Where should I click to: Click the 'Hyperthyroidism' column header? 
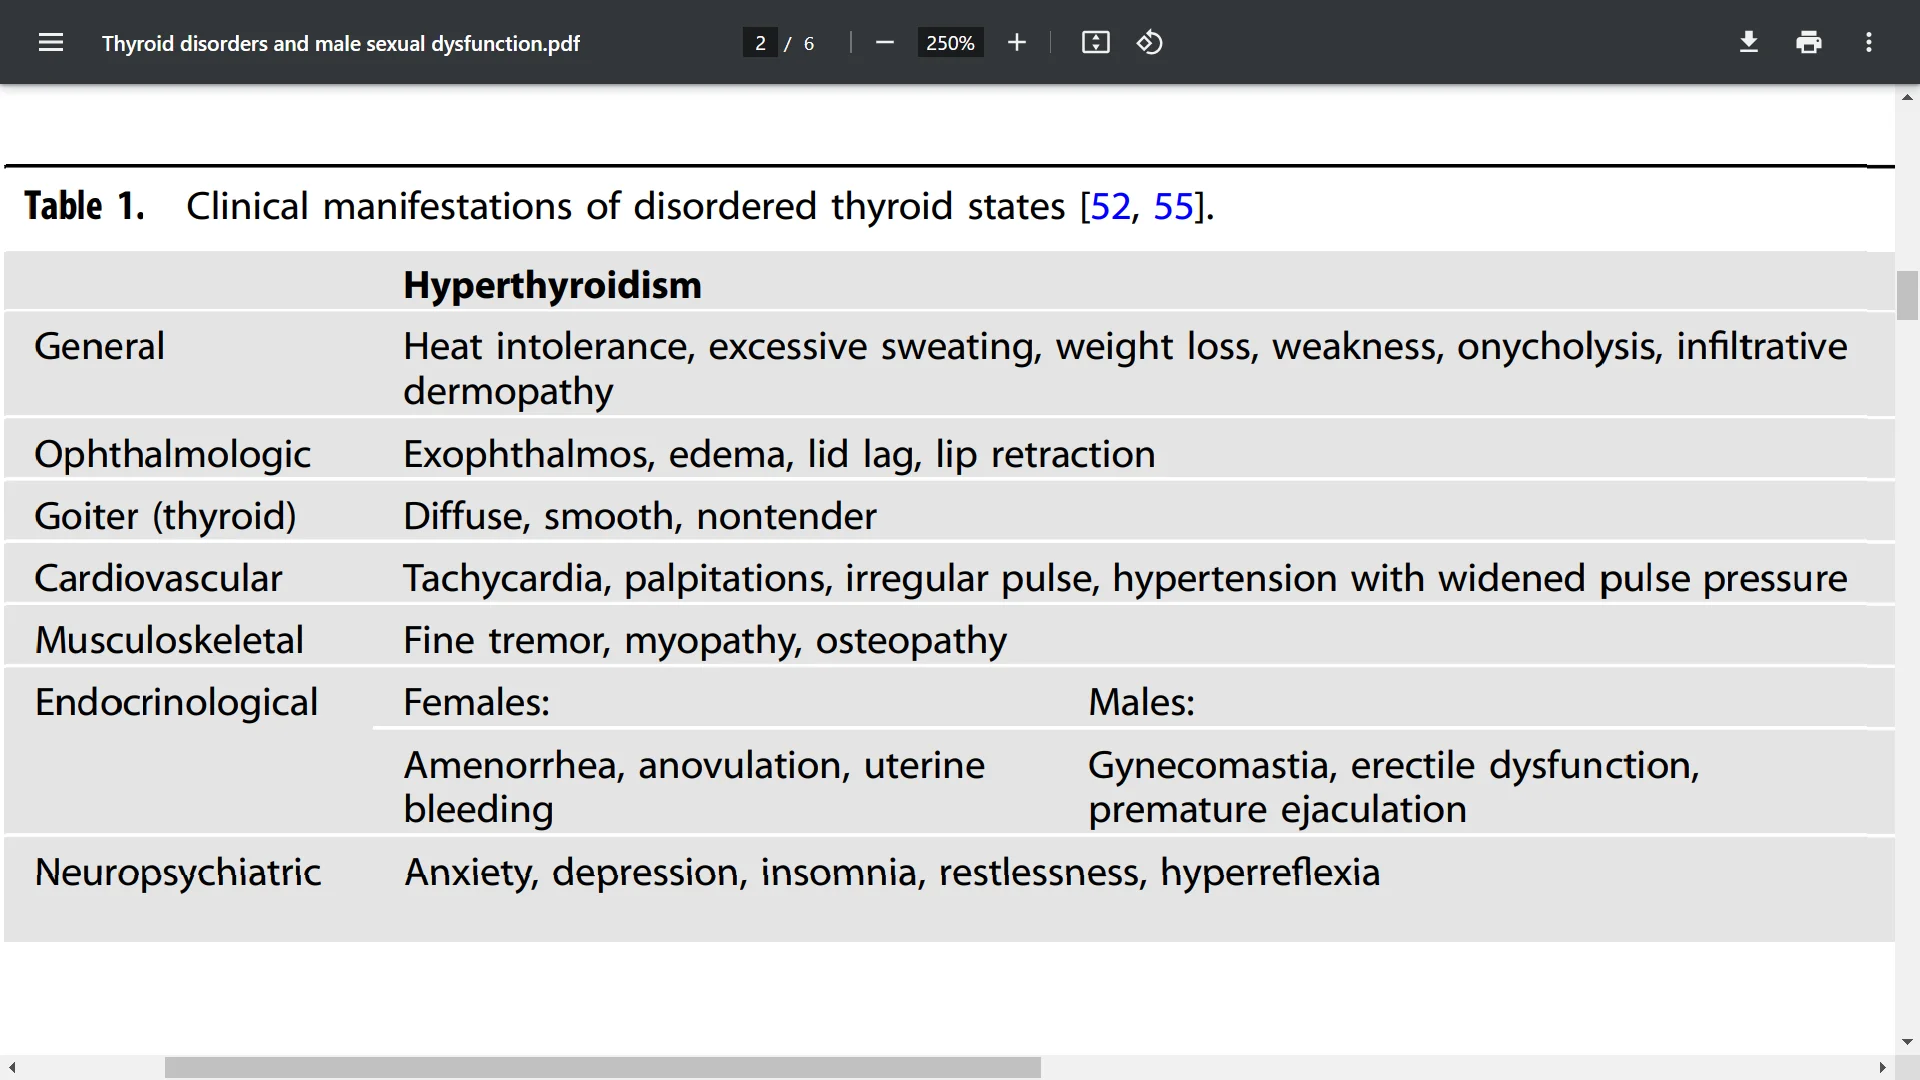pyautogui.click(x=552, y=285)
